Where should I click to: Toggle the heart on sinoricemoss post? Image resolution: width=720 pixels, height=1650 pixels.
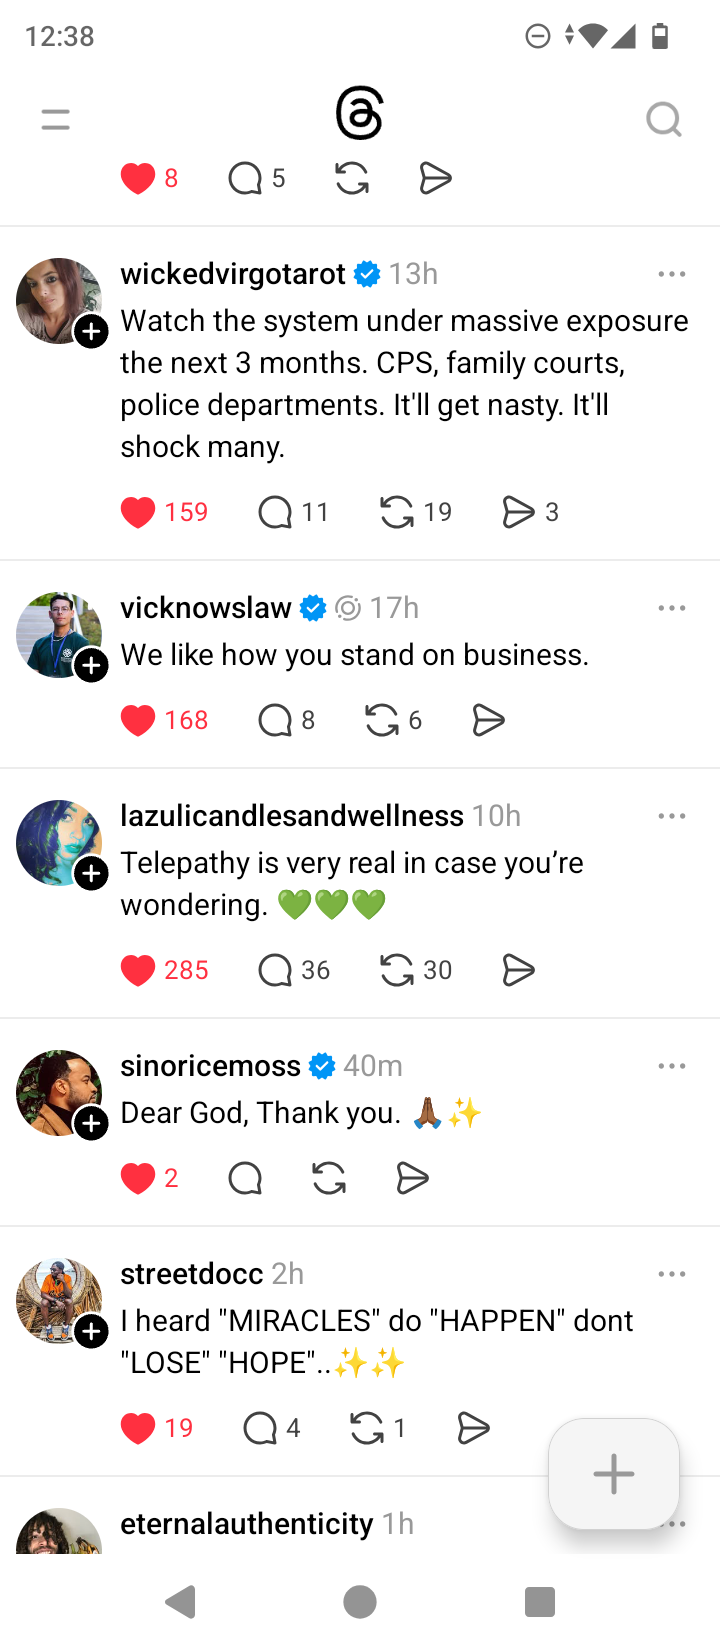click(x=138, y=1179)
